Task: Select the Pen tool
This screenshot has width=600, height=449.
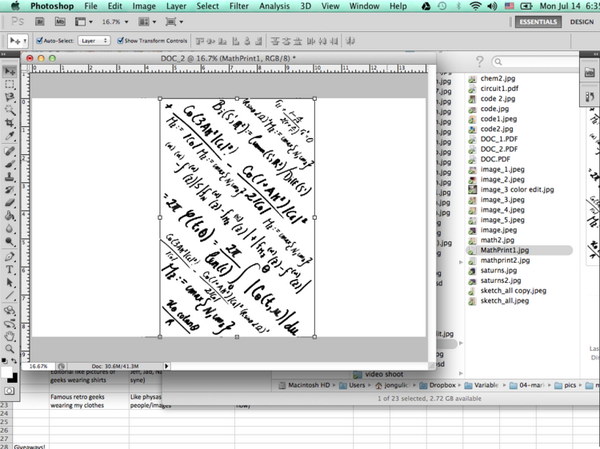Action: click(10, 257)
